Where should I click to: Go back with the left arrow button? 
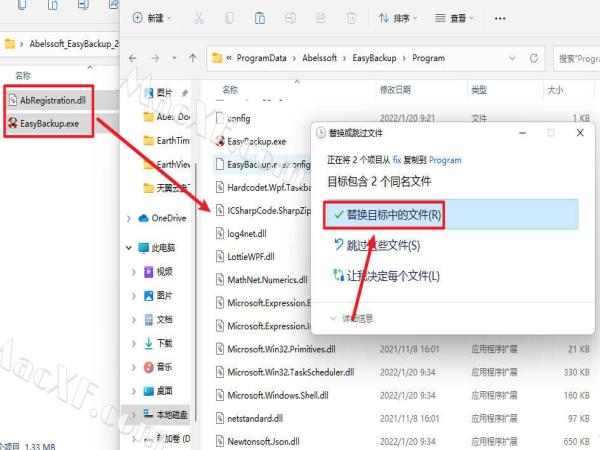pos(133,58)
